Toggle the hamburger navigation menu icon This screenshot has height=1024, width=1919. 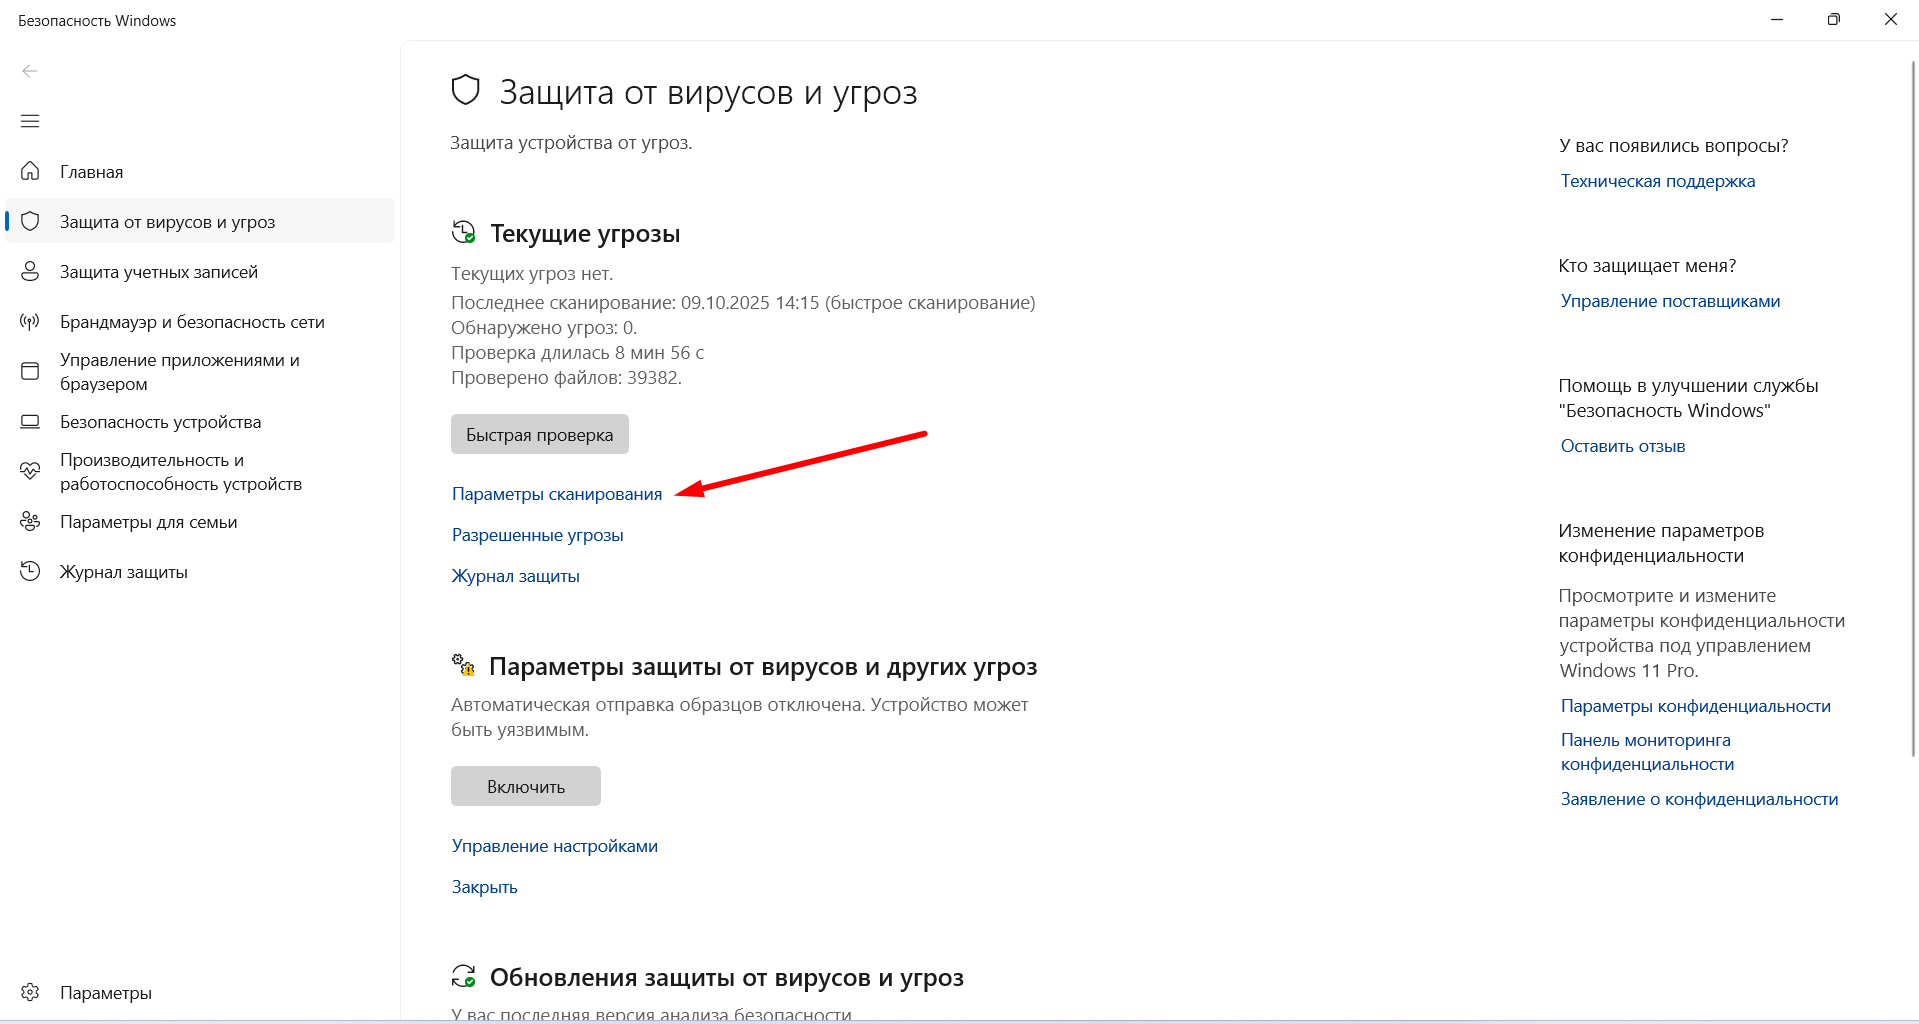(30, 121)
